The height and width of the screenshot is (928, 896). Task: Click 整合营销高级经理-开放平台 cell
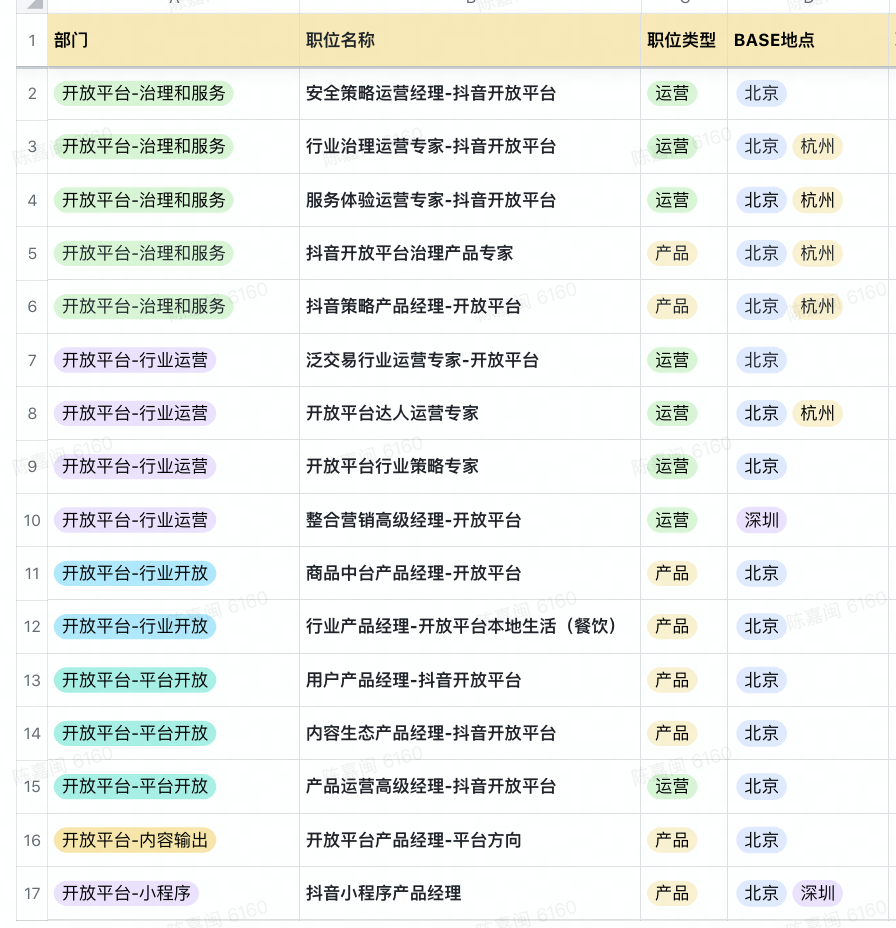470,520
